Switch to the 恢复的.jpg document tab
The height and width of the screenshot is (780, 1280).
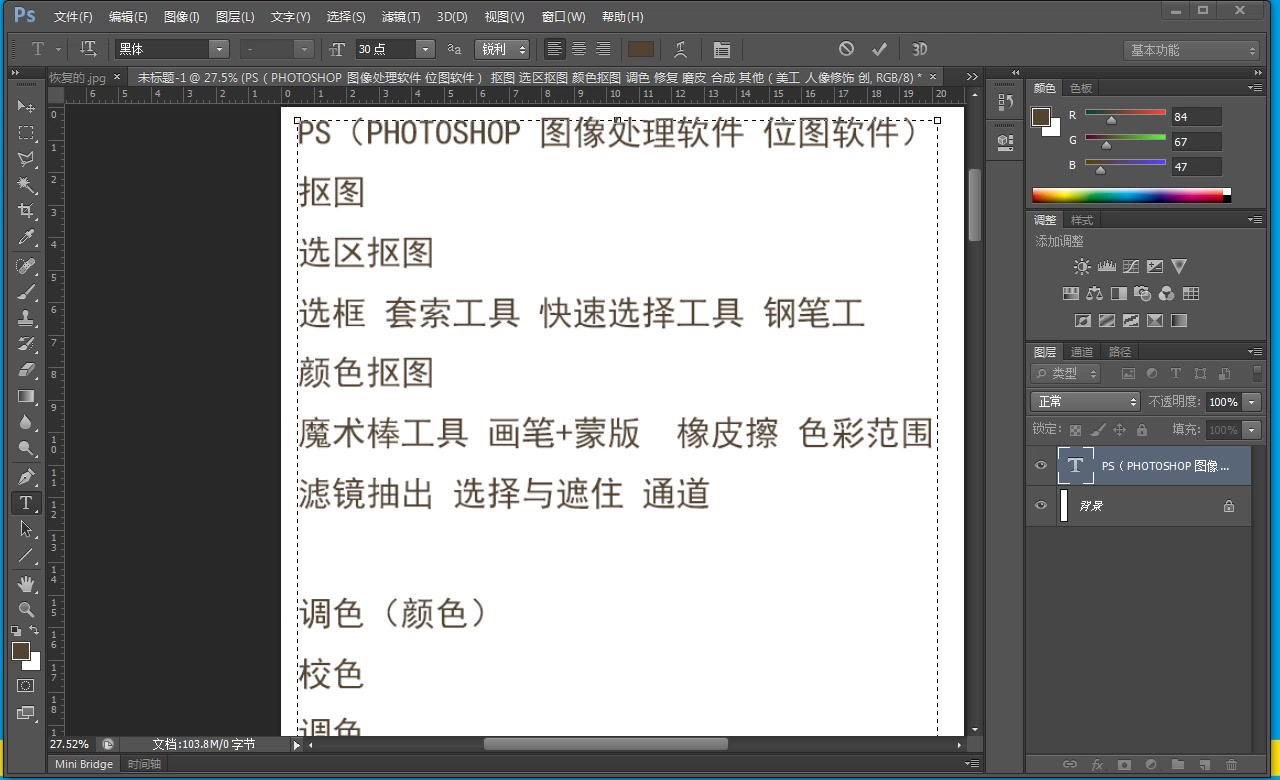click(77, 77)
